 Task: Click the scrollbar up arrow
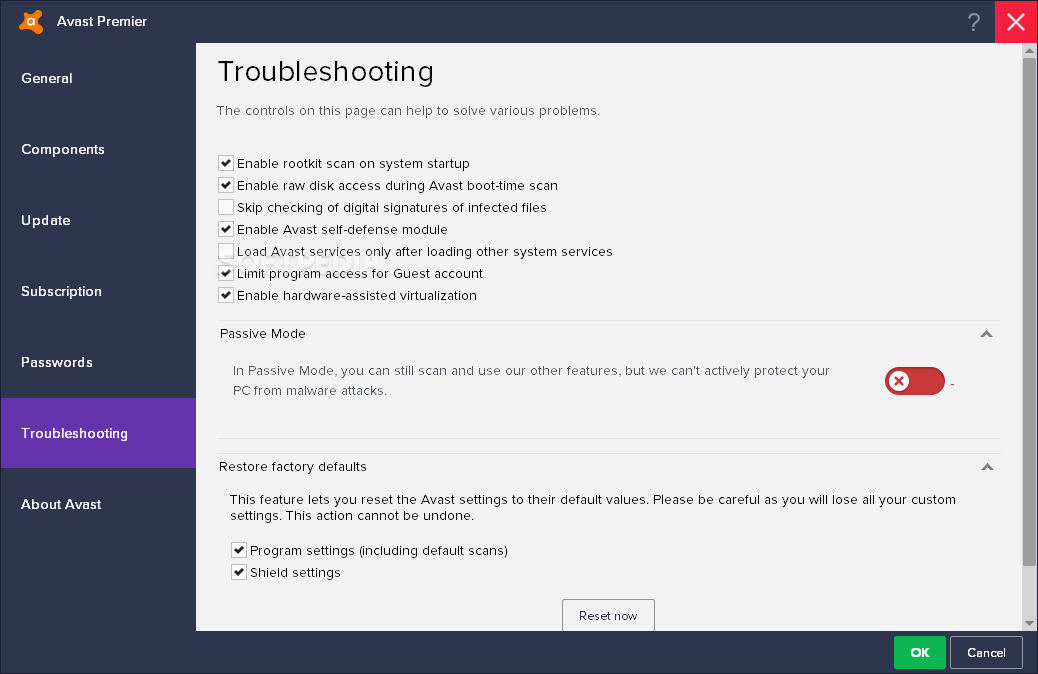pos(1029,50)
